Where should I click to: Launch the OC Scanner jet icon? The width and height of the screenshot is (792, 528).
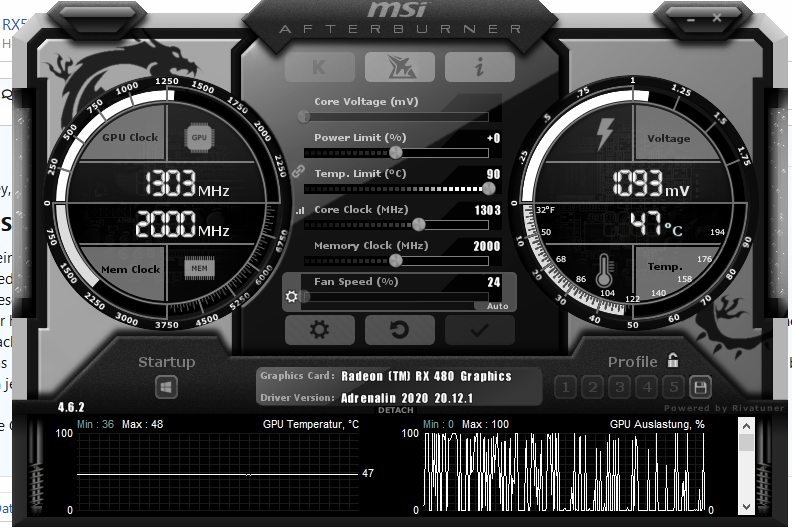coord(400,67)
